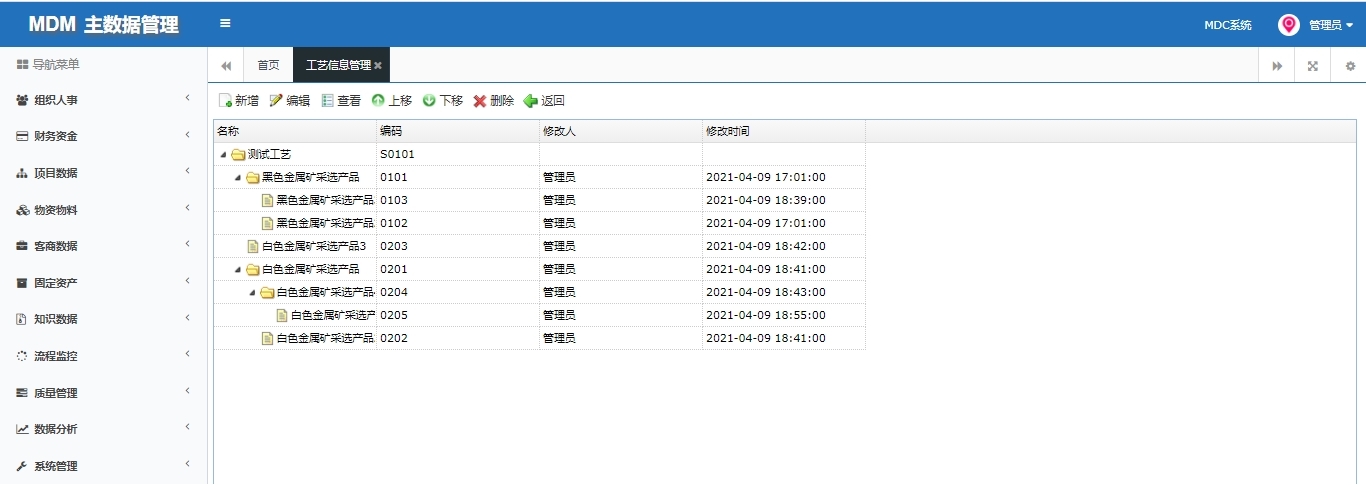This screenshot has height=485, width=1366.
Task: Click the user avatar icon
Action: 1289,25
